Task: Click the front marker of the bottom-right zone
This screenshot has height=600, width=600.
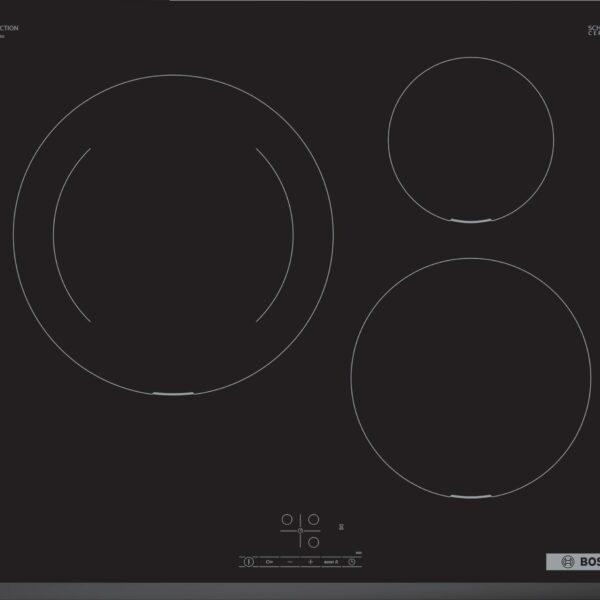Action: click(x=468, y=497)
